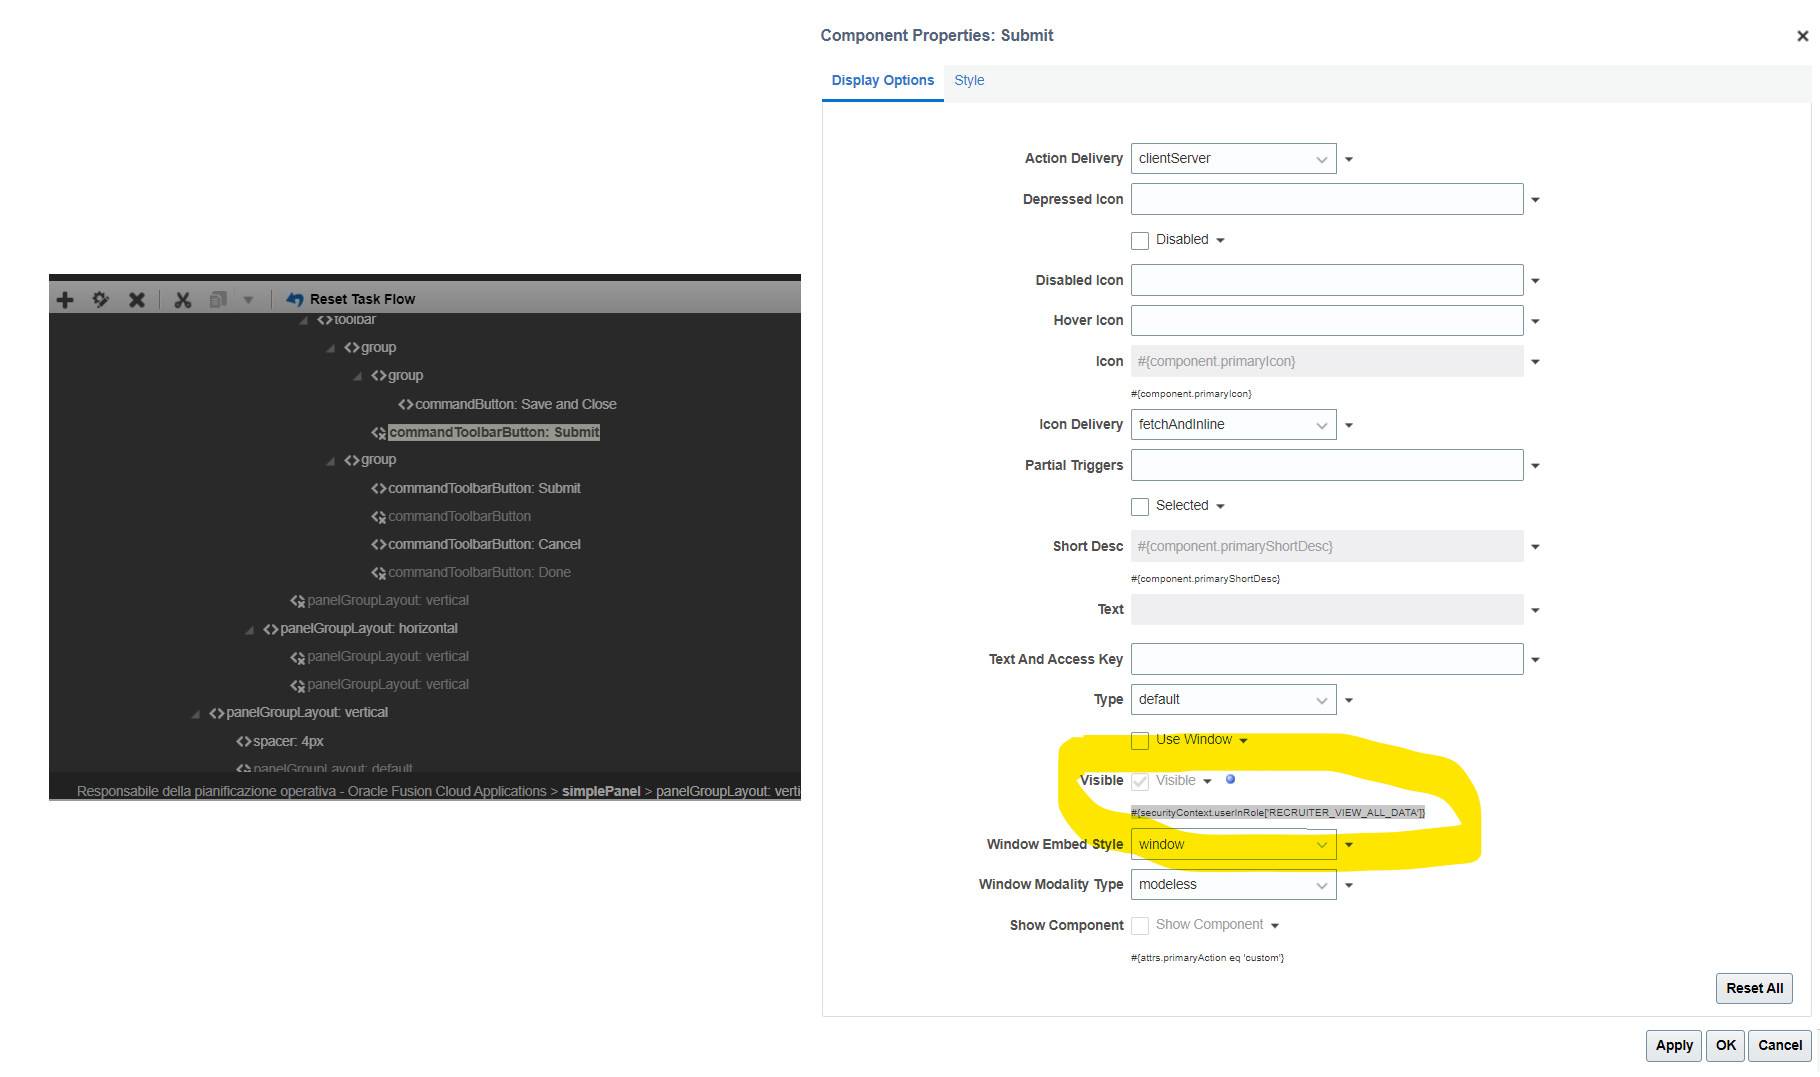The height and width of the screenshot is (1077, 1820).
Task: Click the Reset All button
Action: (x=1754, y=988)
